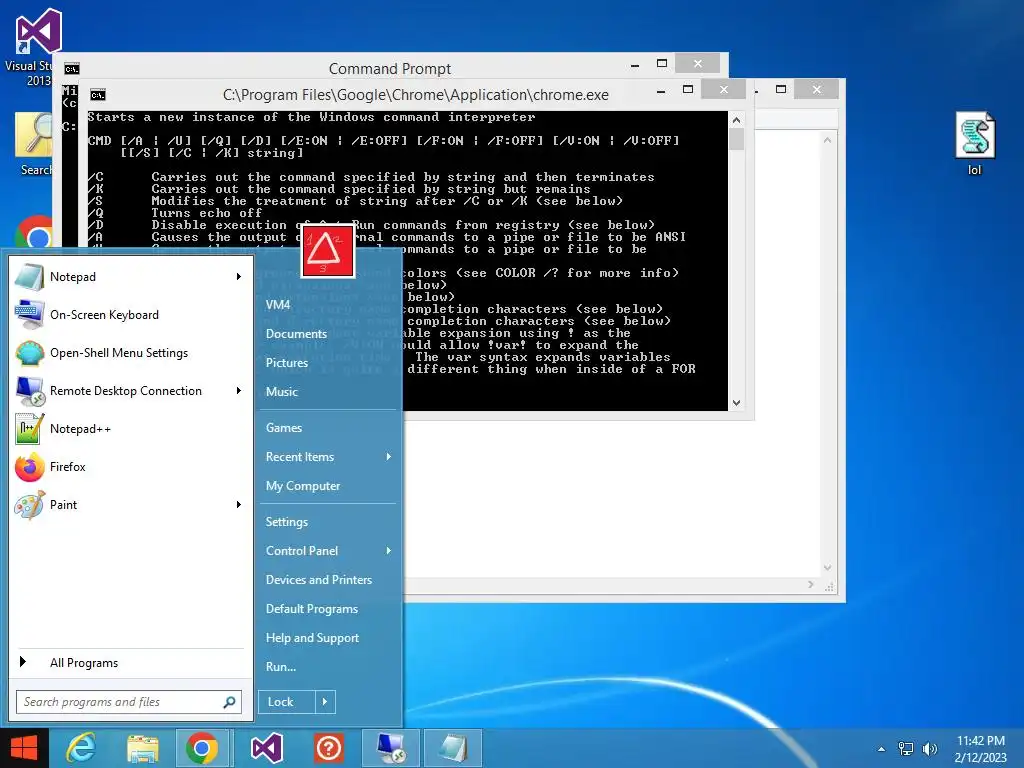This screenshot has height=768, width=1024.
Task: Expand the Control Panel submenu arrow
Action: 389,551
